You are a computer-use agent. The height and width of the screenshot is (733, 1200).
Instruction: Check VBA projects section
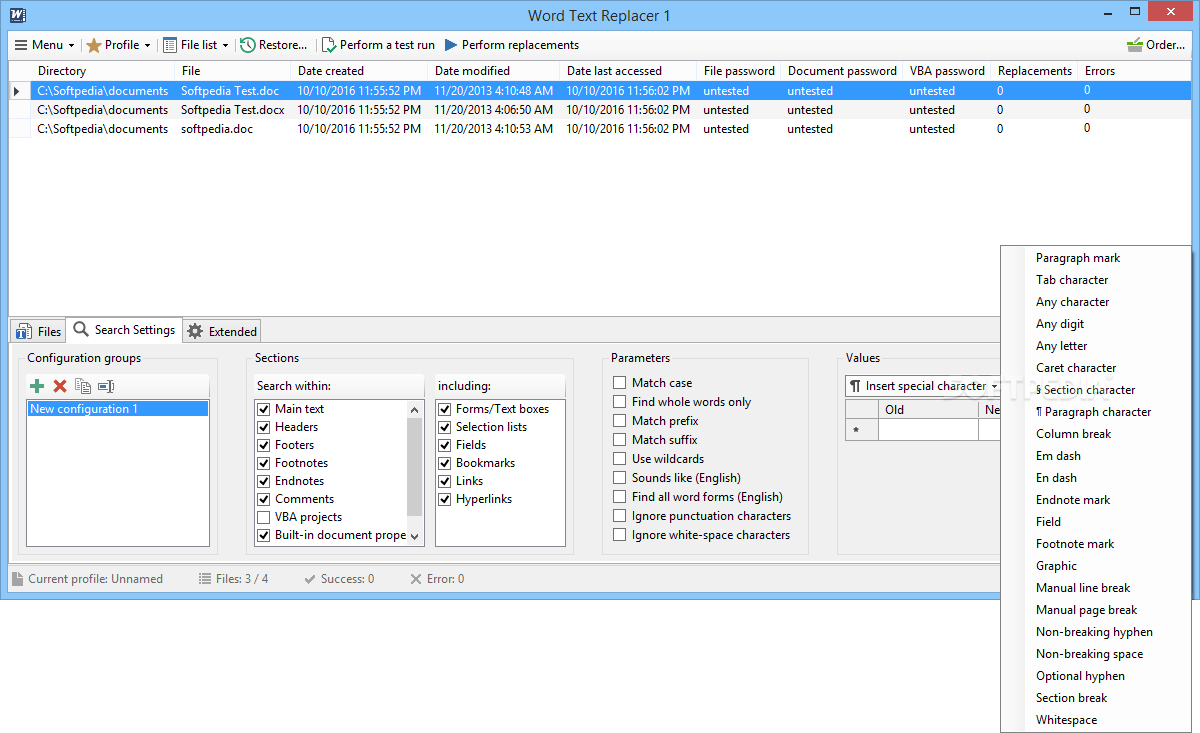pos(264,517)
